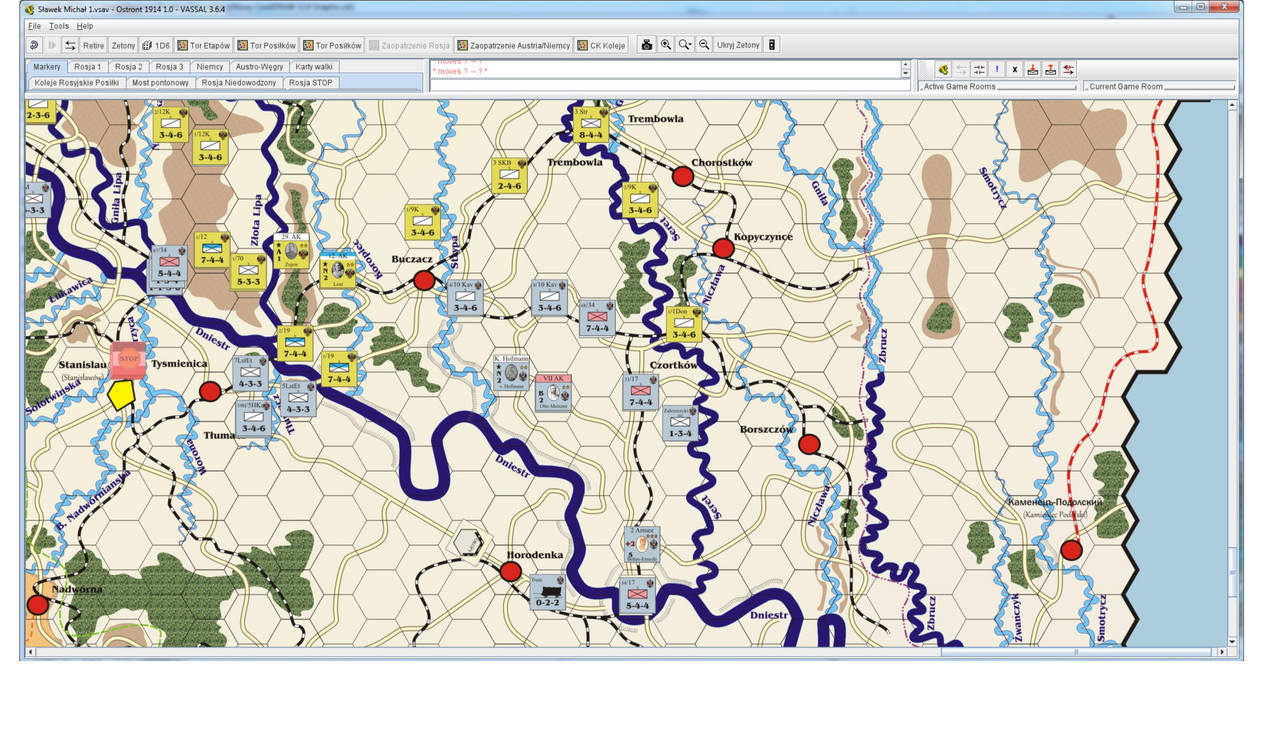Switch to the Rosja 2 tab
This screenshot has width=1280, height=739.
click(x=128, y=67)
